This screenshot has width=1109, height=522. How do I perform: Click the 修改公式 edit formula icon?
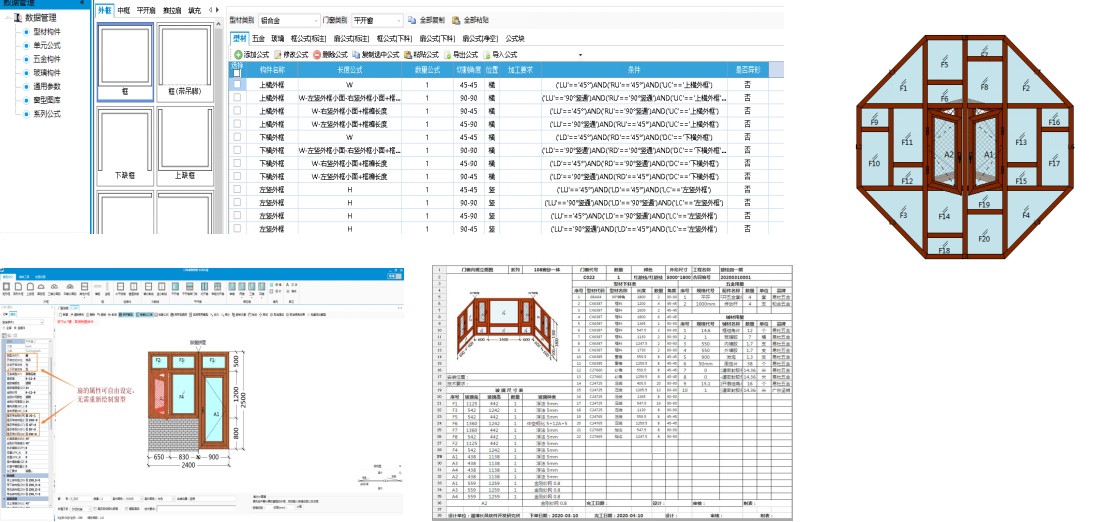point(279,54)
